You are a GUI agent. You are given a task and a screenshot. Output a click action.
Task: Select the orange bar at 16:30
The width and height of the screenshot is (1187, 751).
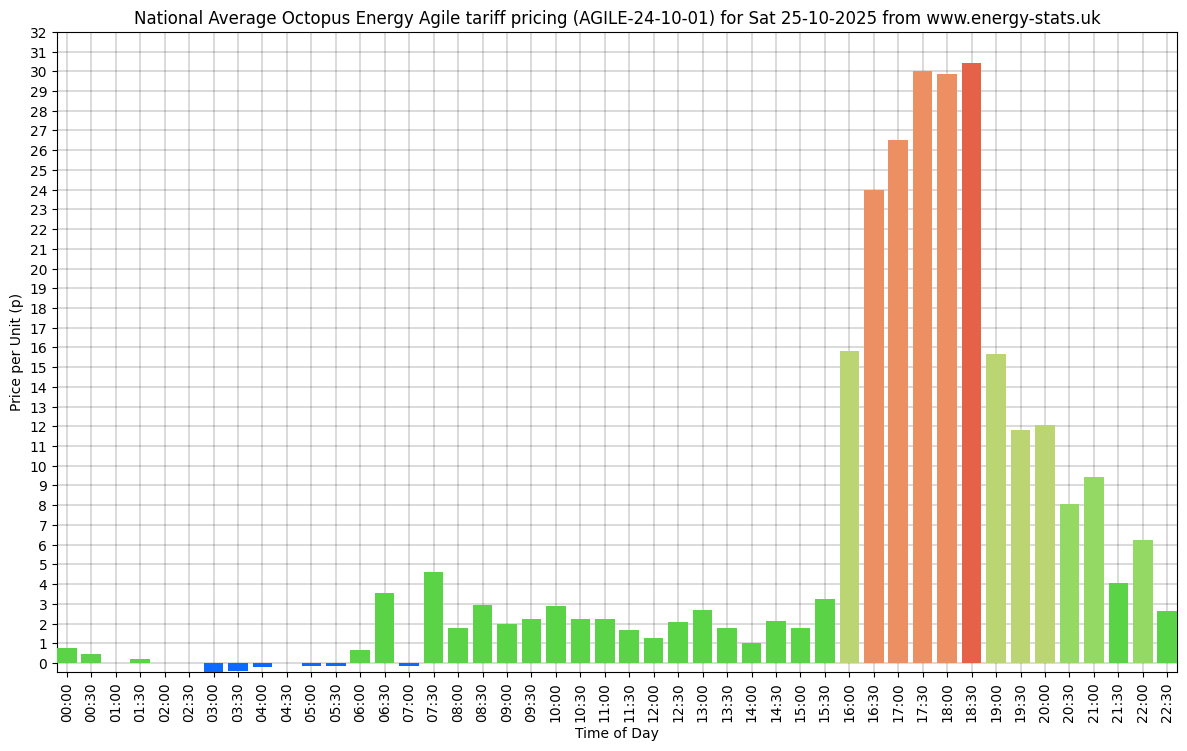click(874, 426)
